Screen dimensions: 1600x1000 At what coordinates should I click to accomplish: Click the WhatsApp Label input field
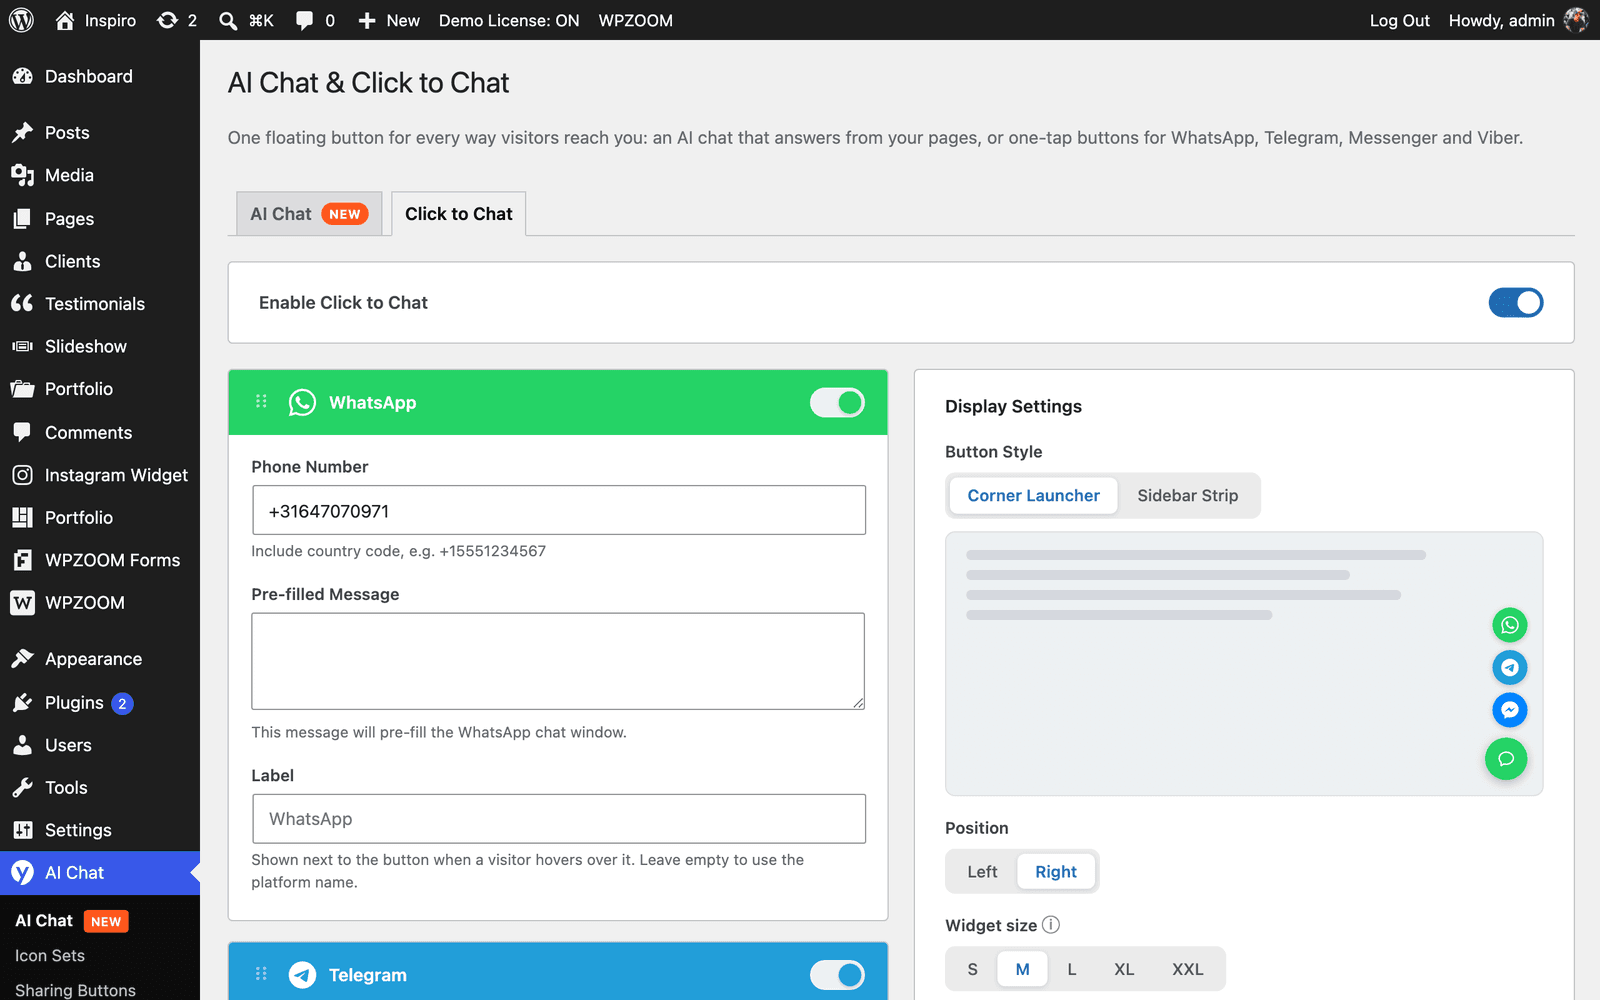point(559,819)
